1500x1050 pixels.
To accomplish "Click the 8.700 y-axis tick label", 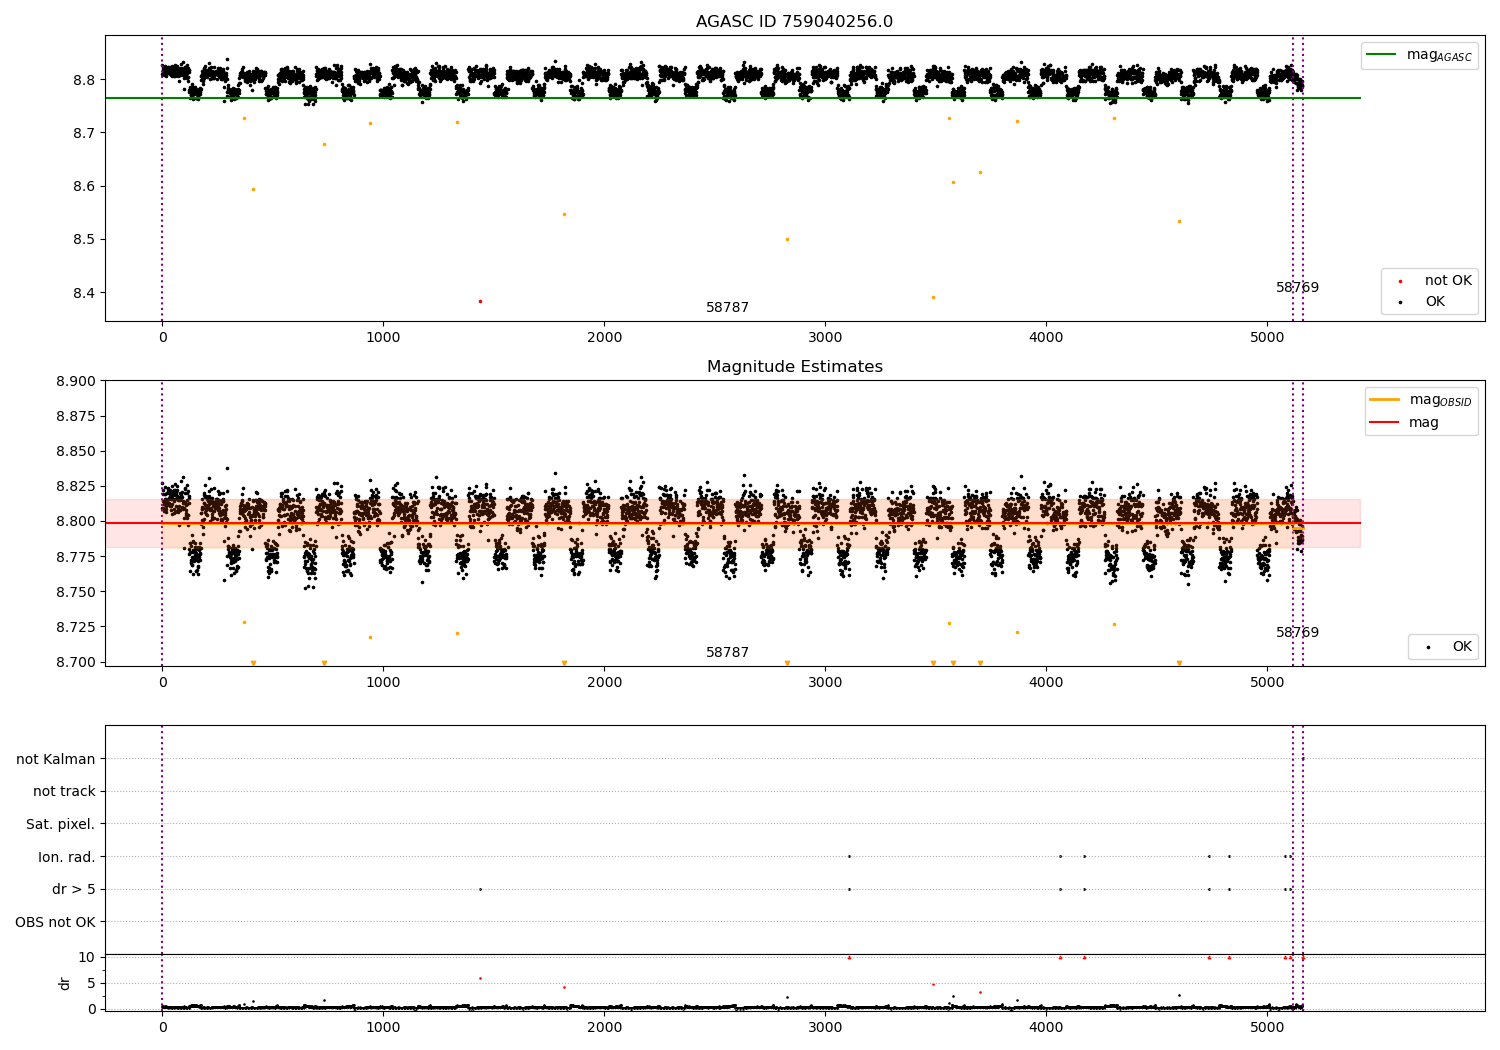I will [x=77, y=662].
